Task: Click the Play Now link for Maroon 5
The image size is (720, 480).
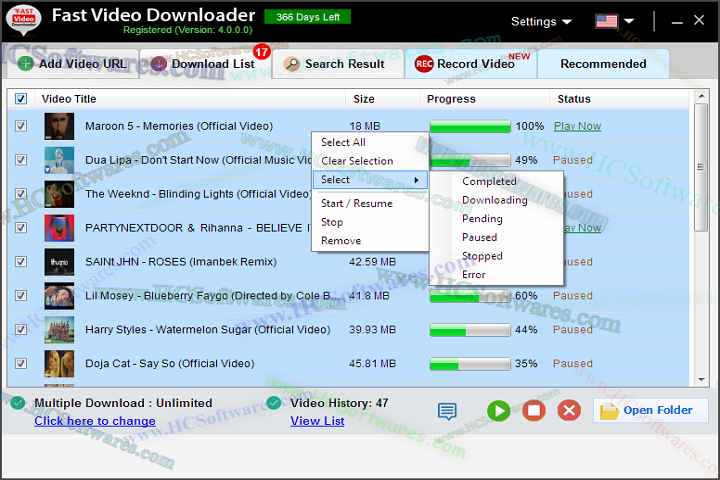Action: (577, 126)
